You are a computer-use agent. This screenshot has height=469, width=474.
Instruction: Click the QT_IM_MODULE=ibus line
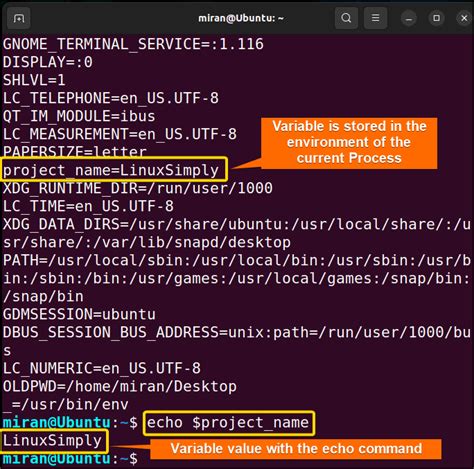pos(79,116)
